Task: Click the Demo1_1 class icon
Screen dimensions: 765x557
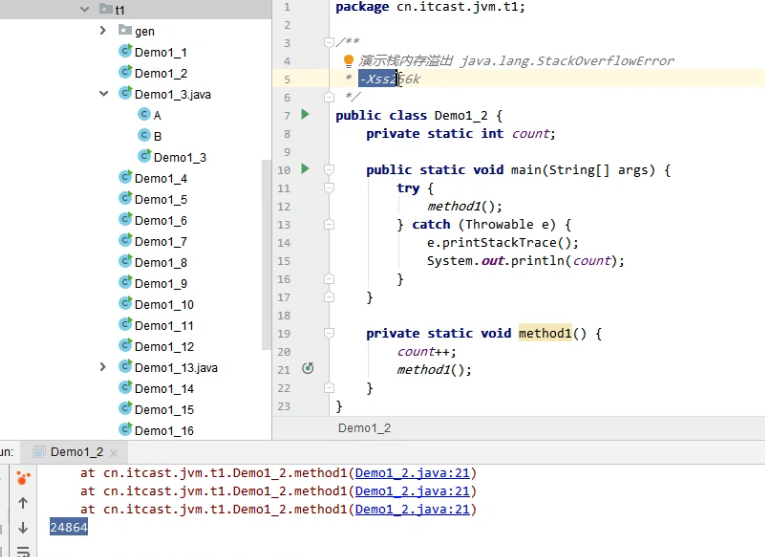Action: coord(125,51)
